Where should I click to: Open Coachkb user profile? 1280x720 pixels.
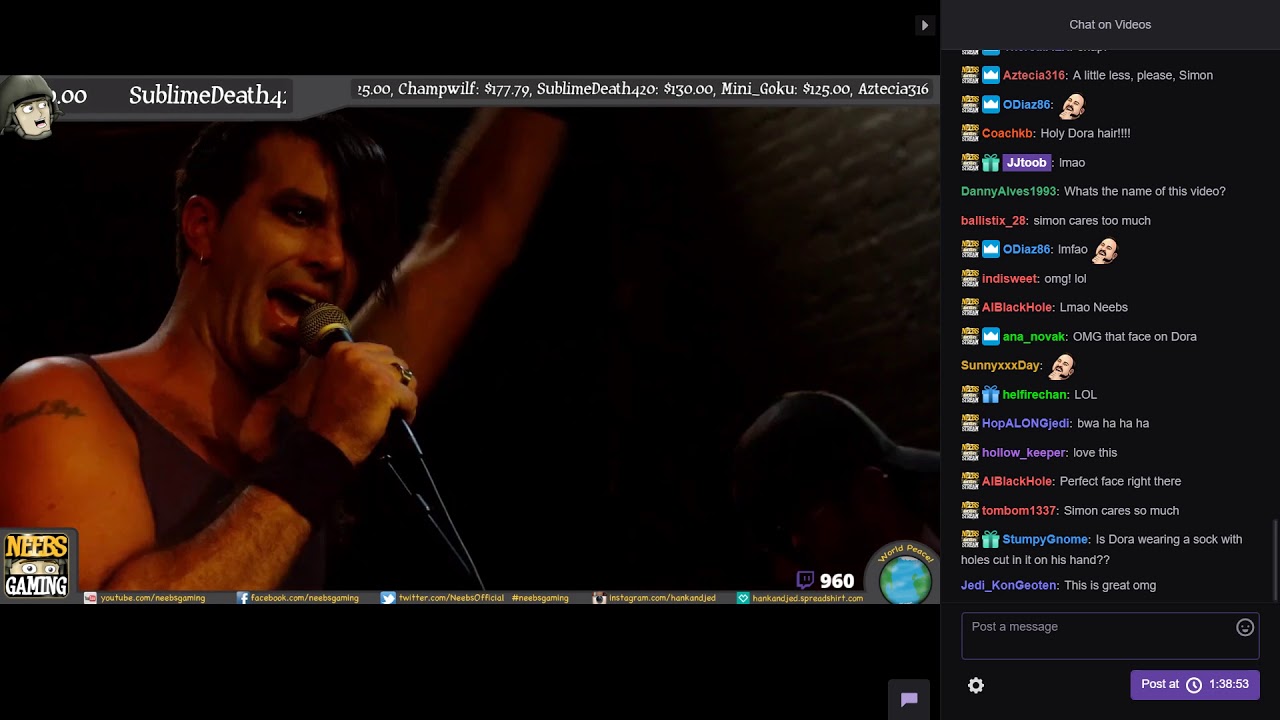[x=1007, y=133]
